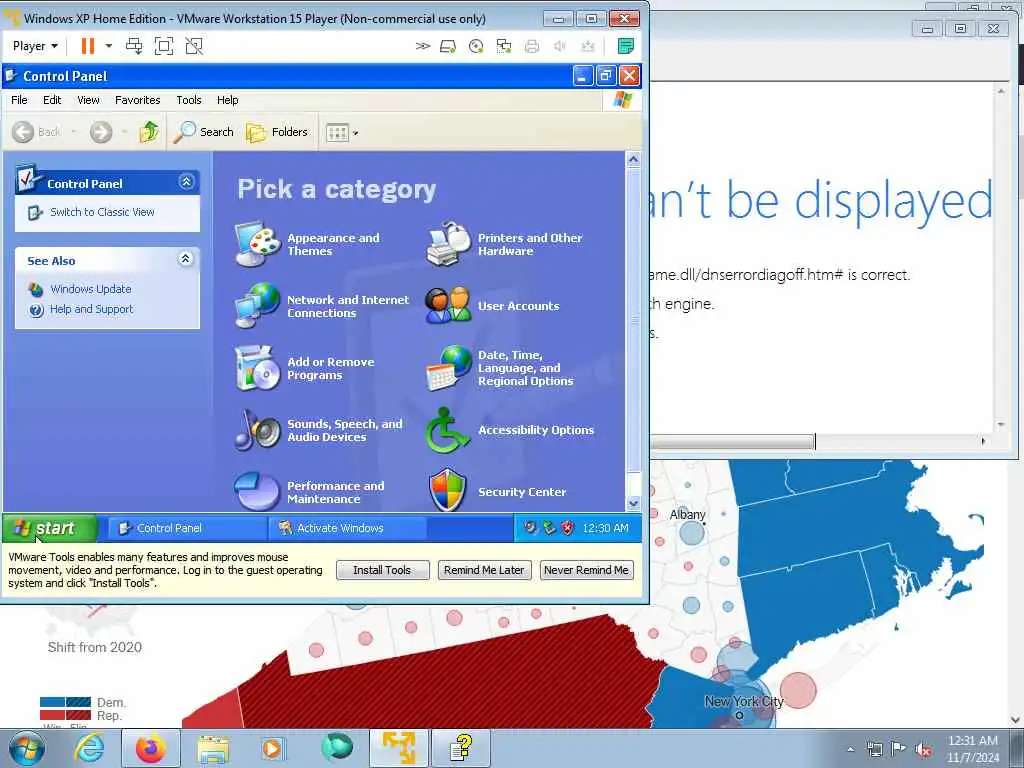Enter full screen mode icon in VMware toolbar
Screen dimensions: 1024x768
coord(164,46)
